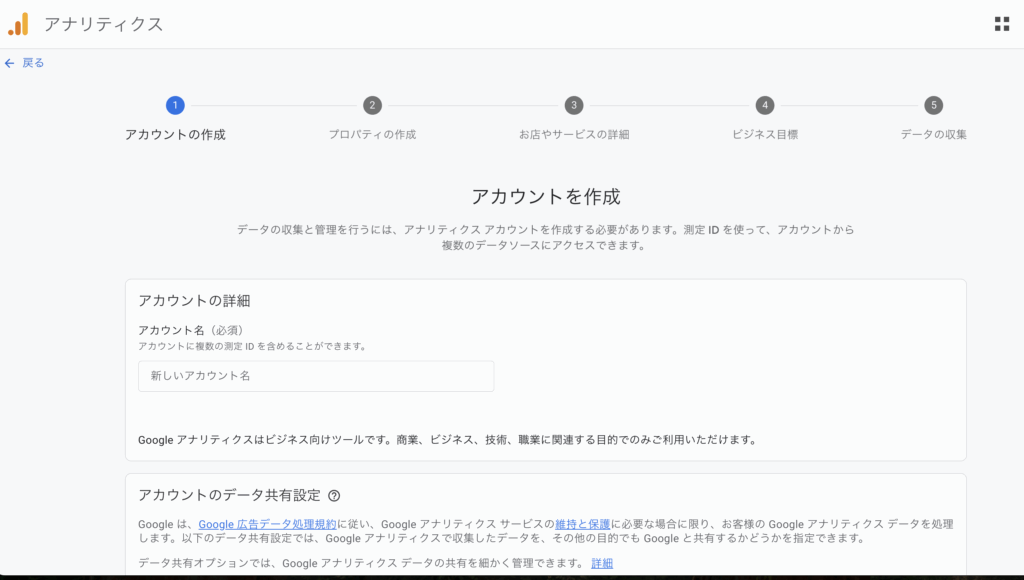Select the step 5 circle indicator
The width and height of the screenshot is (1024, 580).
[x=933, y=105]
